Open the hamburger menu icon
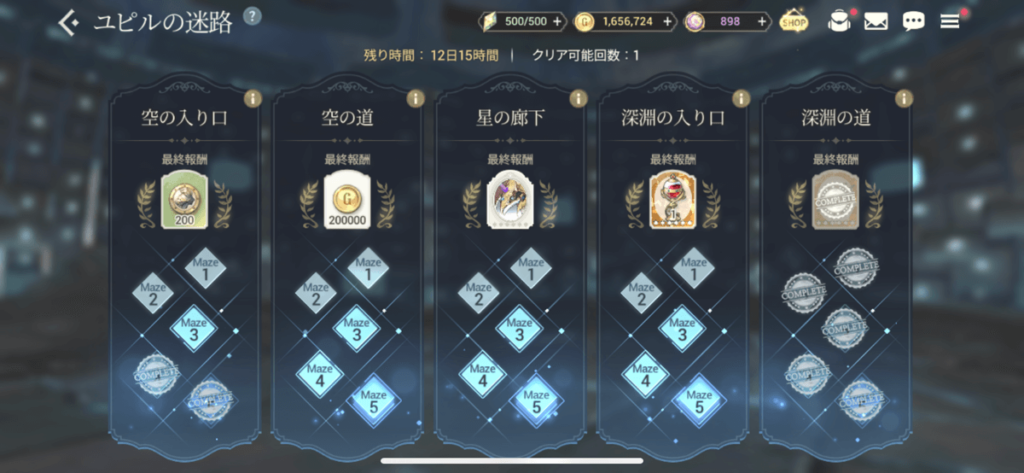This screenshot has height=473, width=1024. coord(950,22)
